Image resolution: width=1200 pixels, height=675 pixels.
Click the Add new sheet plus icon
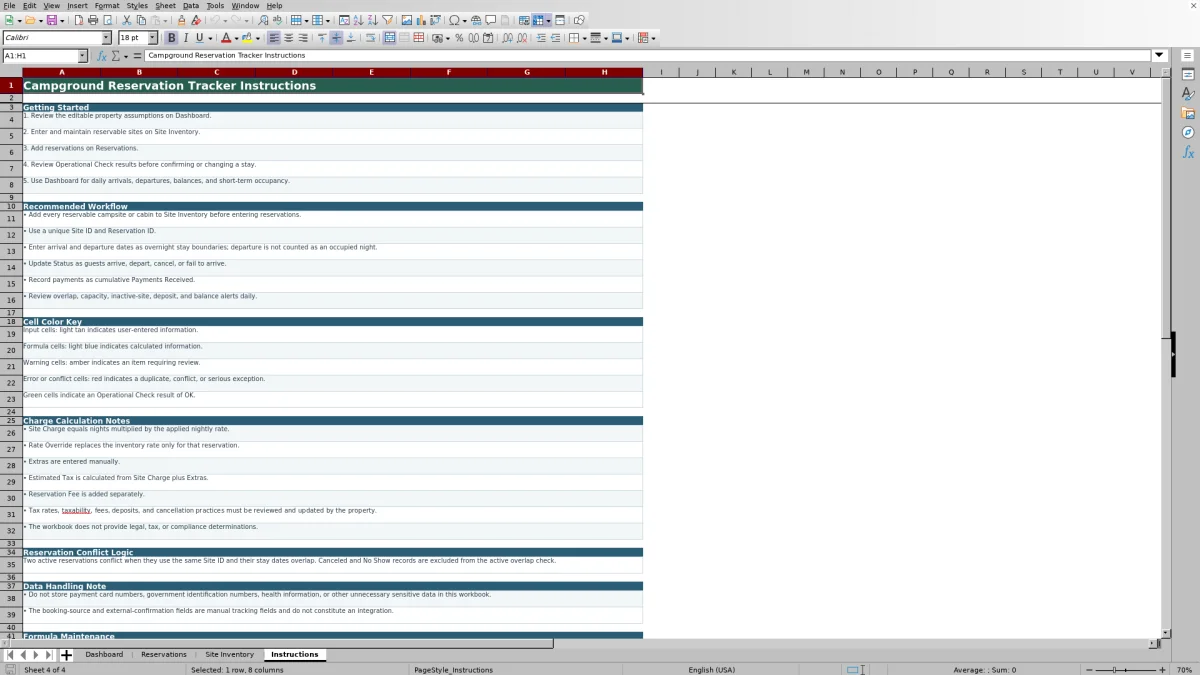[x=66, y=655]
